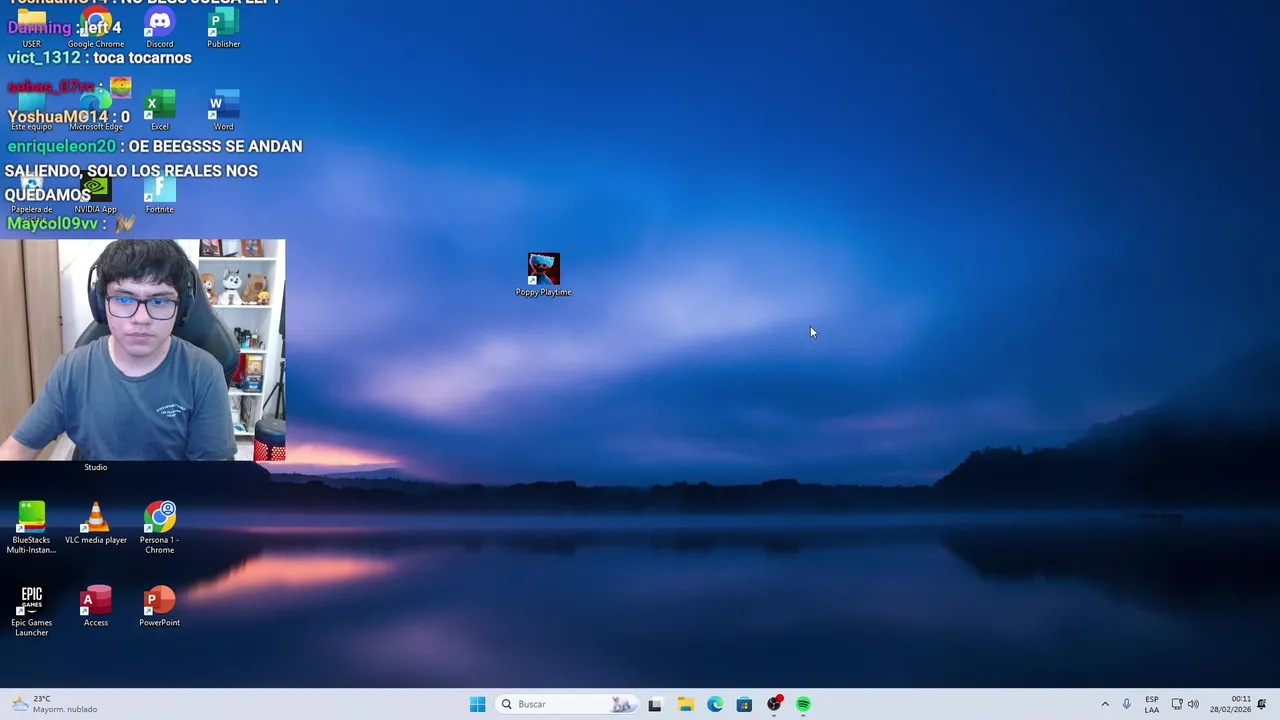Open the ESP LAA input language switcher
This screenshot has width=1280, height=720.
tap(1152, 704)
